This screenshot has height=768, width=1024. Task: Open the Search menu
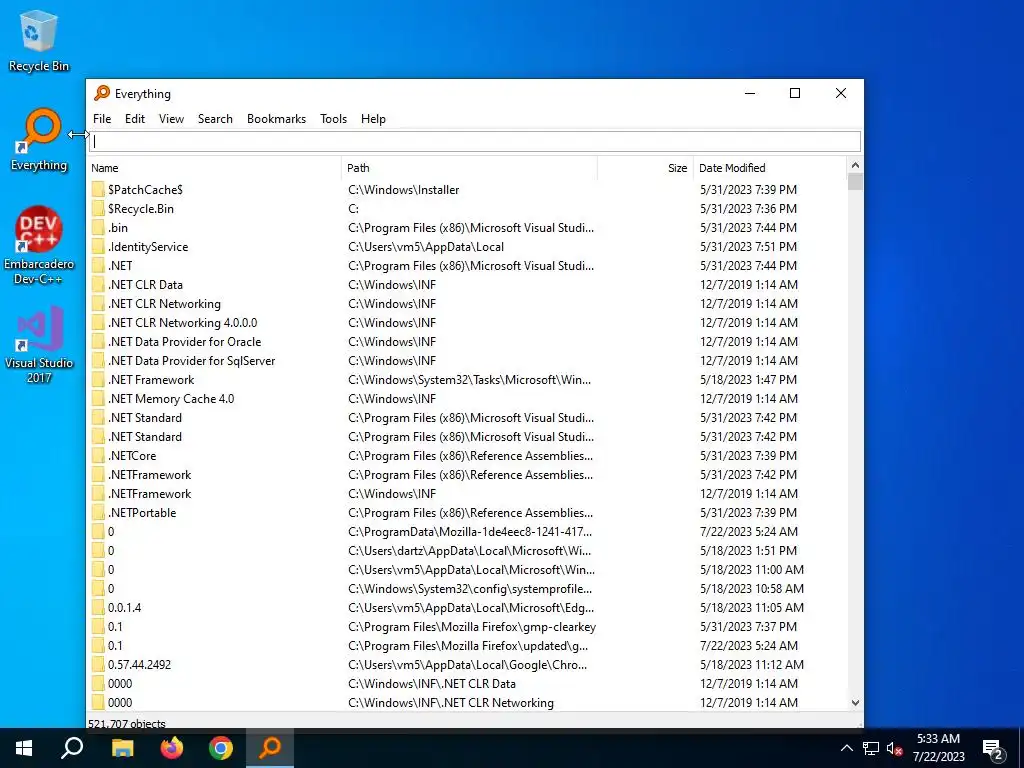click(215, 119)
